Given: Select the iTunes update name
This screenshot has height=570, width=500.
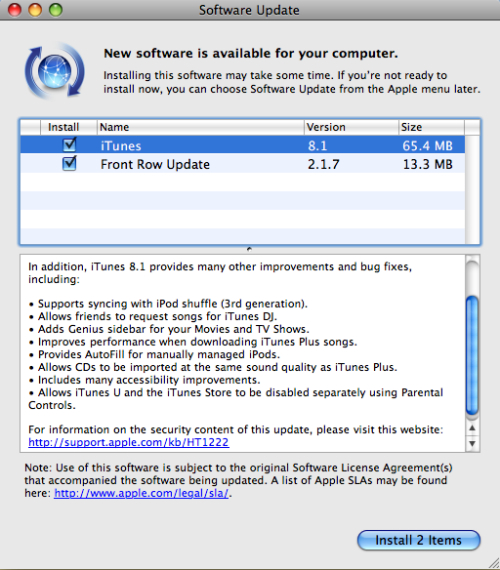Looking at the screenshot, I should tap(121, 146).
